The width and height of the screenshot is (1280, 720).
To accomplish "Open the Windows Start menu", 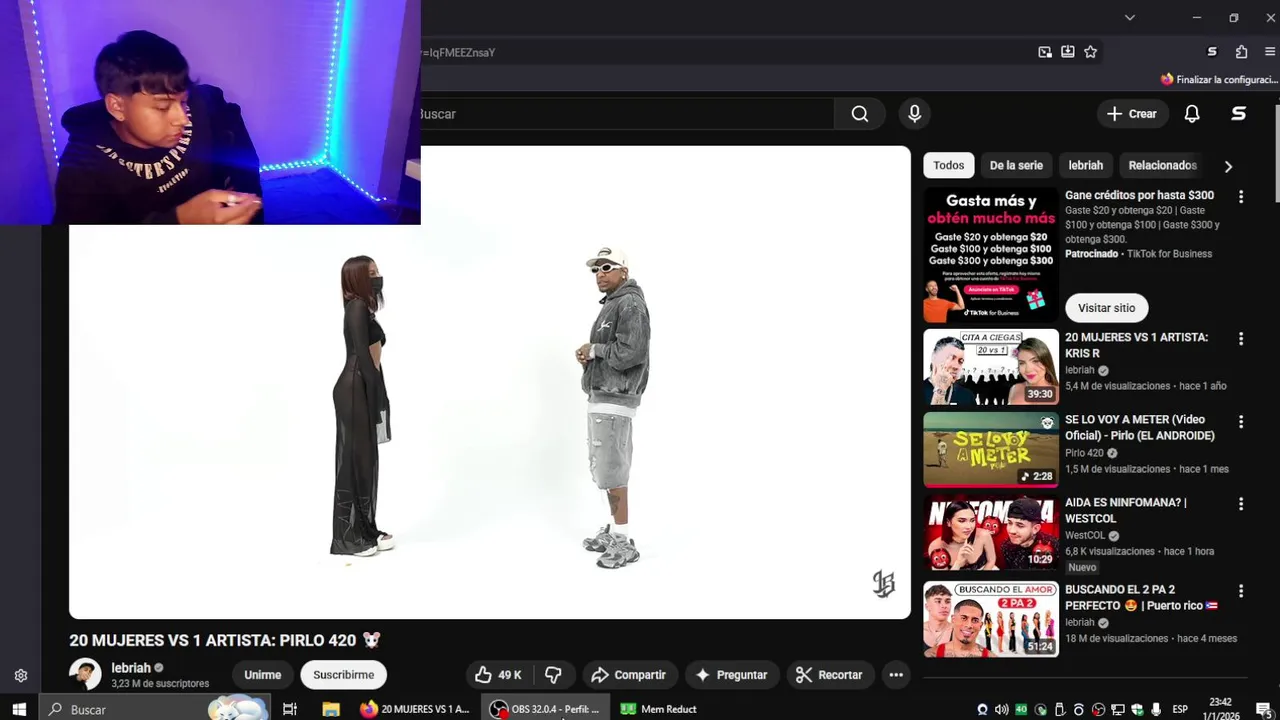I will (19, 709).
